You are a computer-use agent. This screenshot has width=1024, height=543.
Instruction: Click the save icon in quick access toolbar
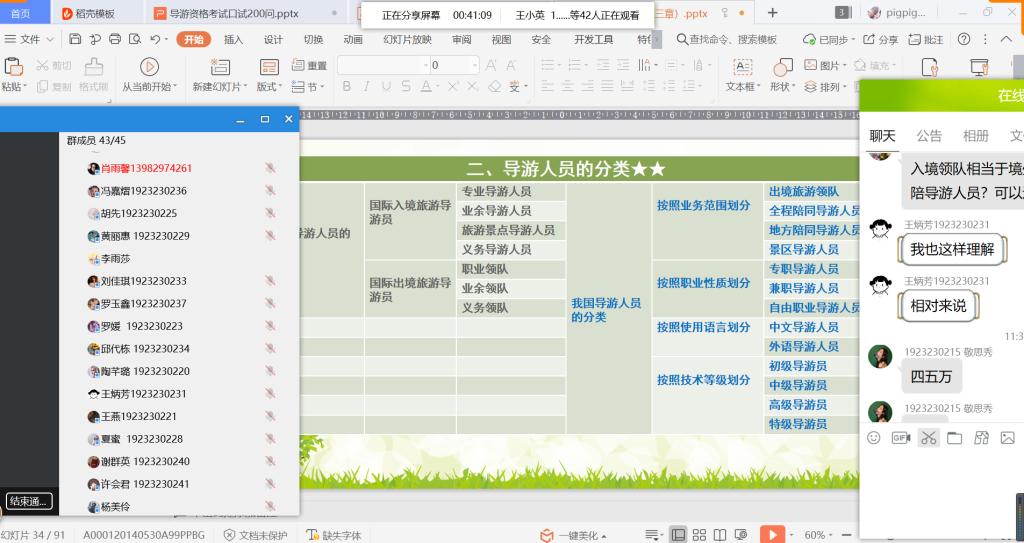tap(75, 39)
